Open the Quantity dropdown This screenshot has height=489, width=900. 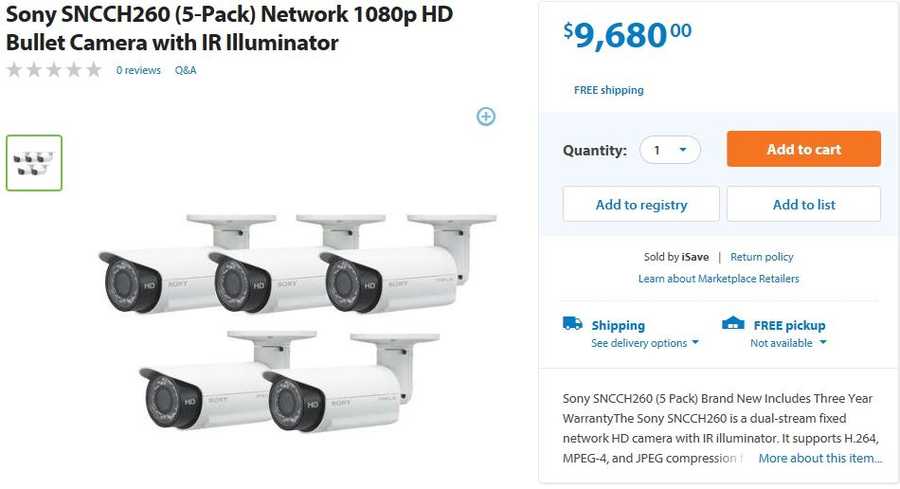pyautogui.click(x=670, y=150)
